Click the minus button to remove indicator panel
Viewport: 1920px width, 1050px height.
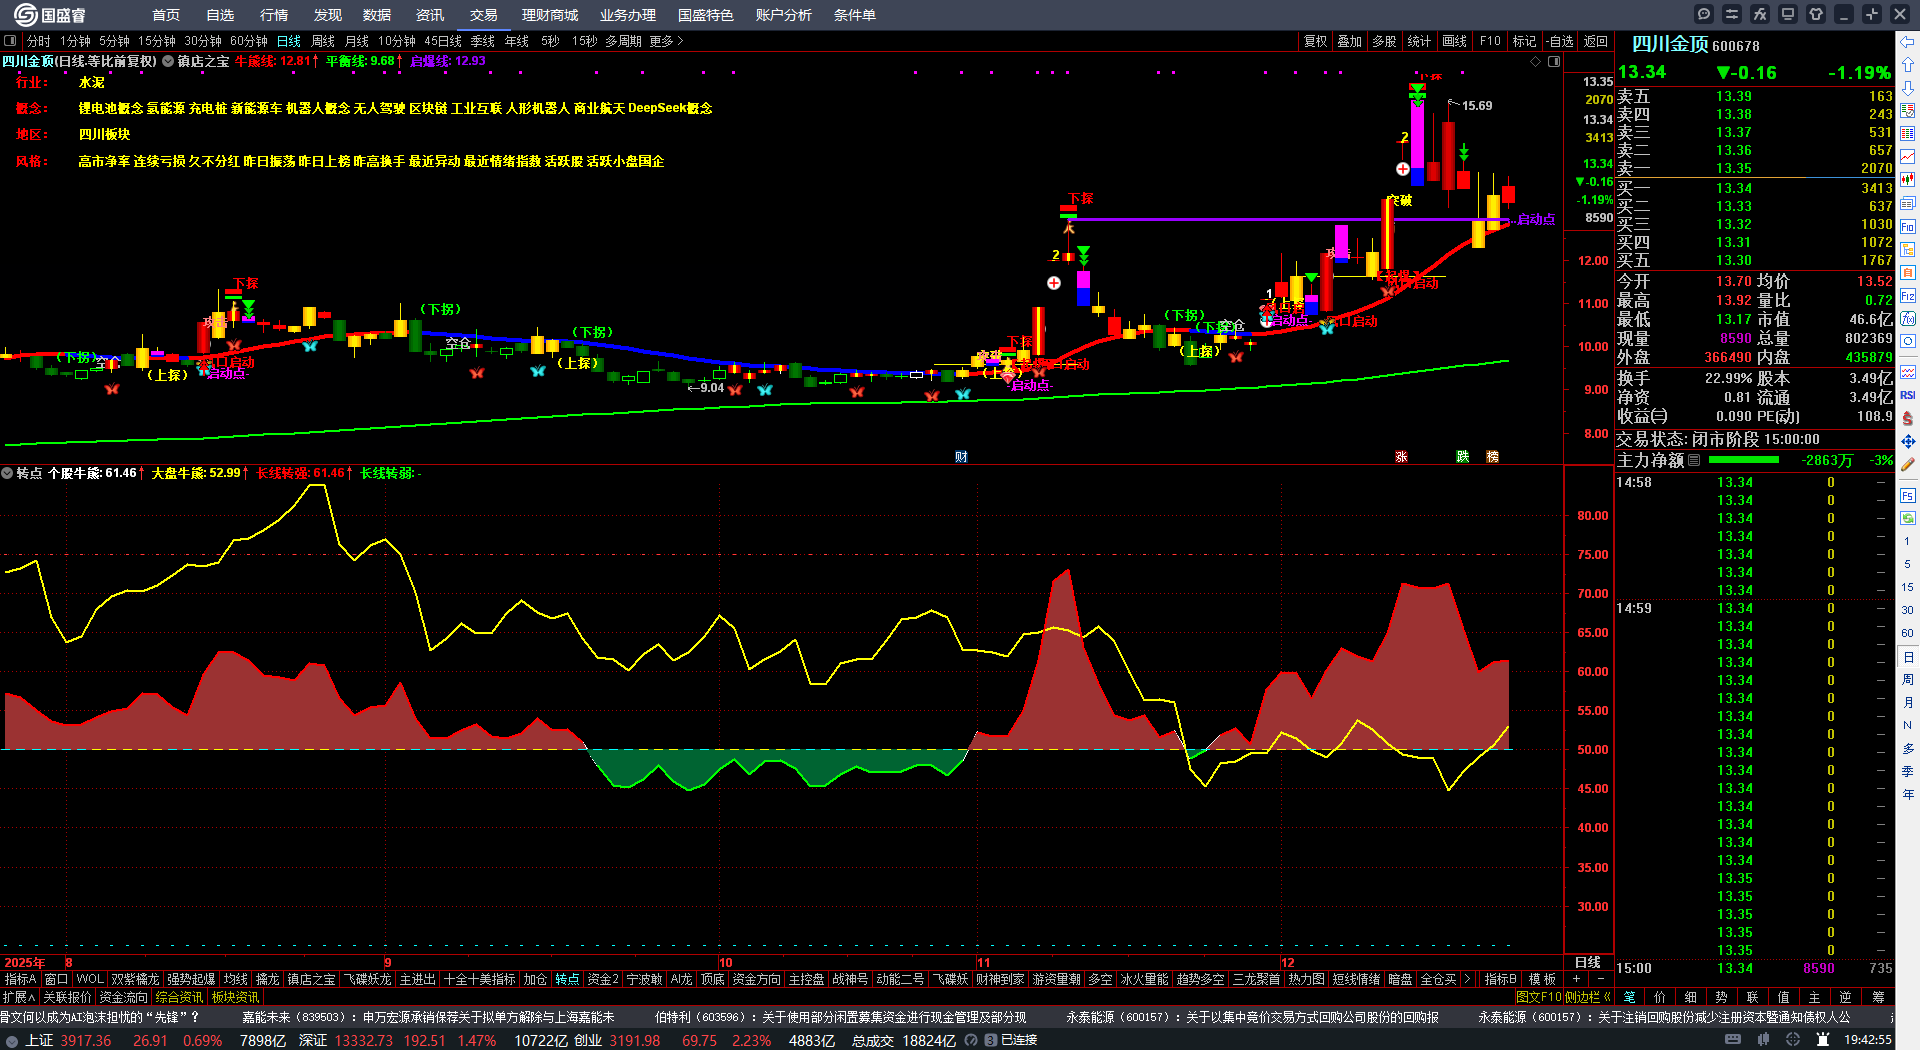(1600, 979)
